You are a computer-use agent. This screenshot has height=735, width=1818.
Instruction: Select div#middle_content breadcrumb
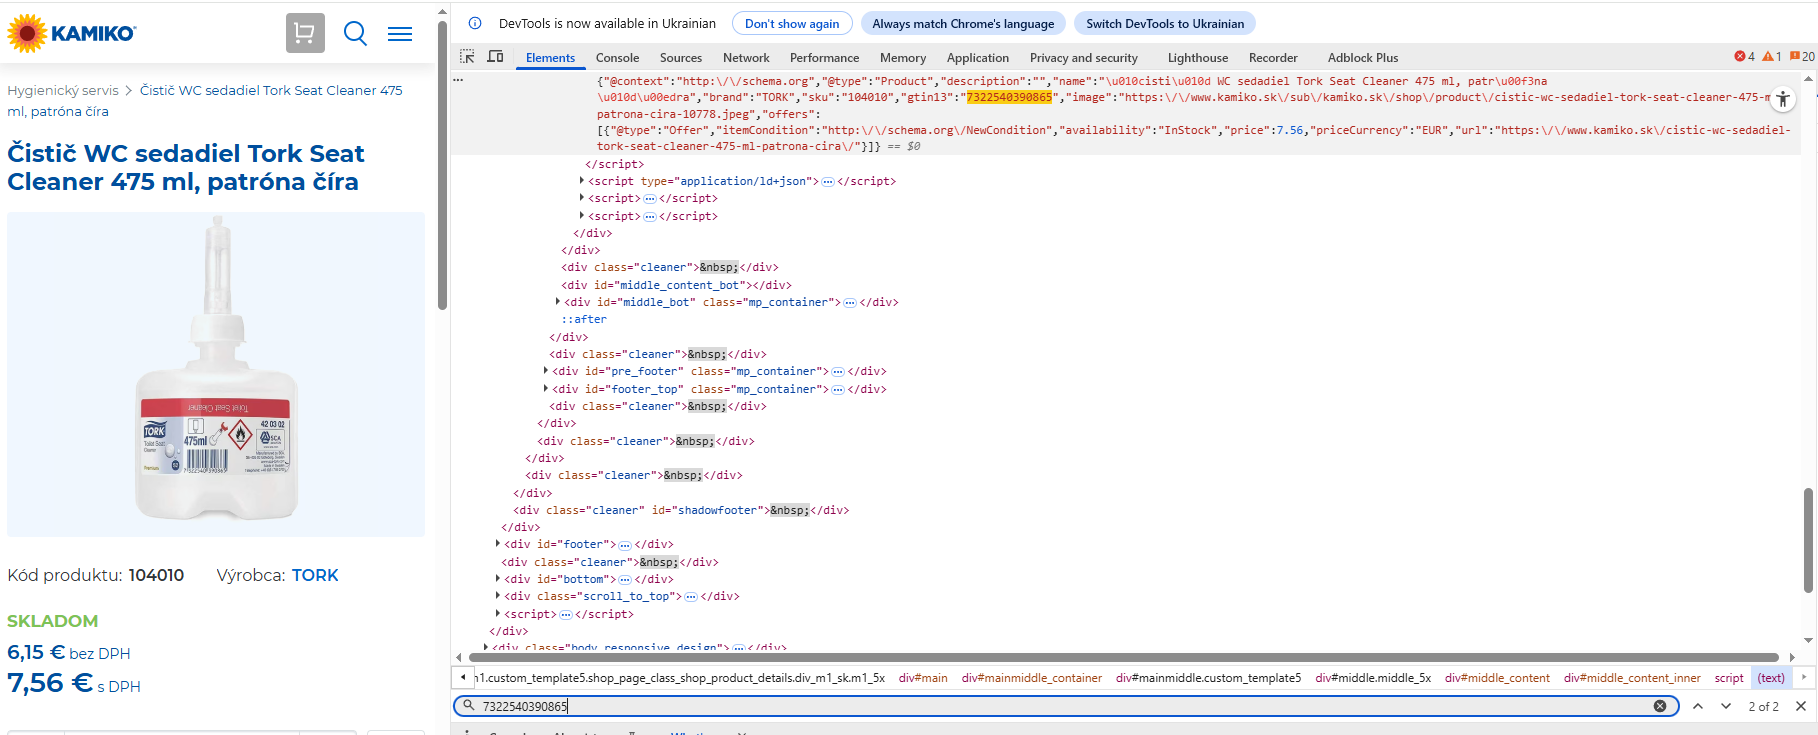click(1497, 678)
